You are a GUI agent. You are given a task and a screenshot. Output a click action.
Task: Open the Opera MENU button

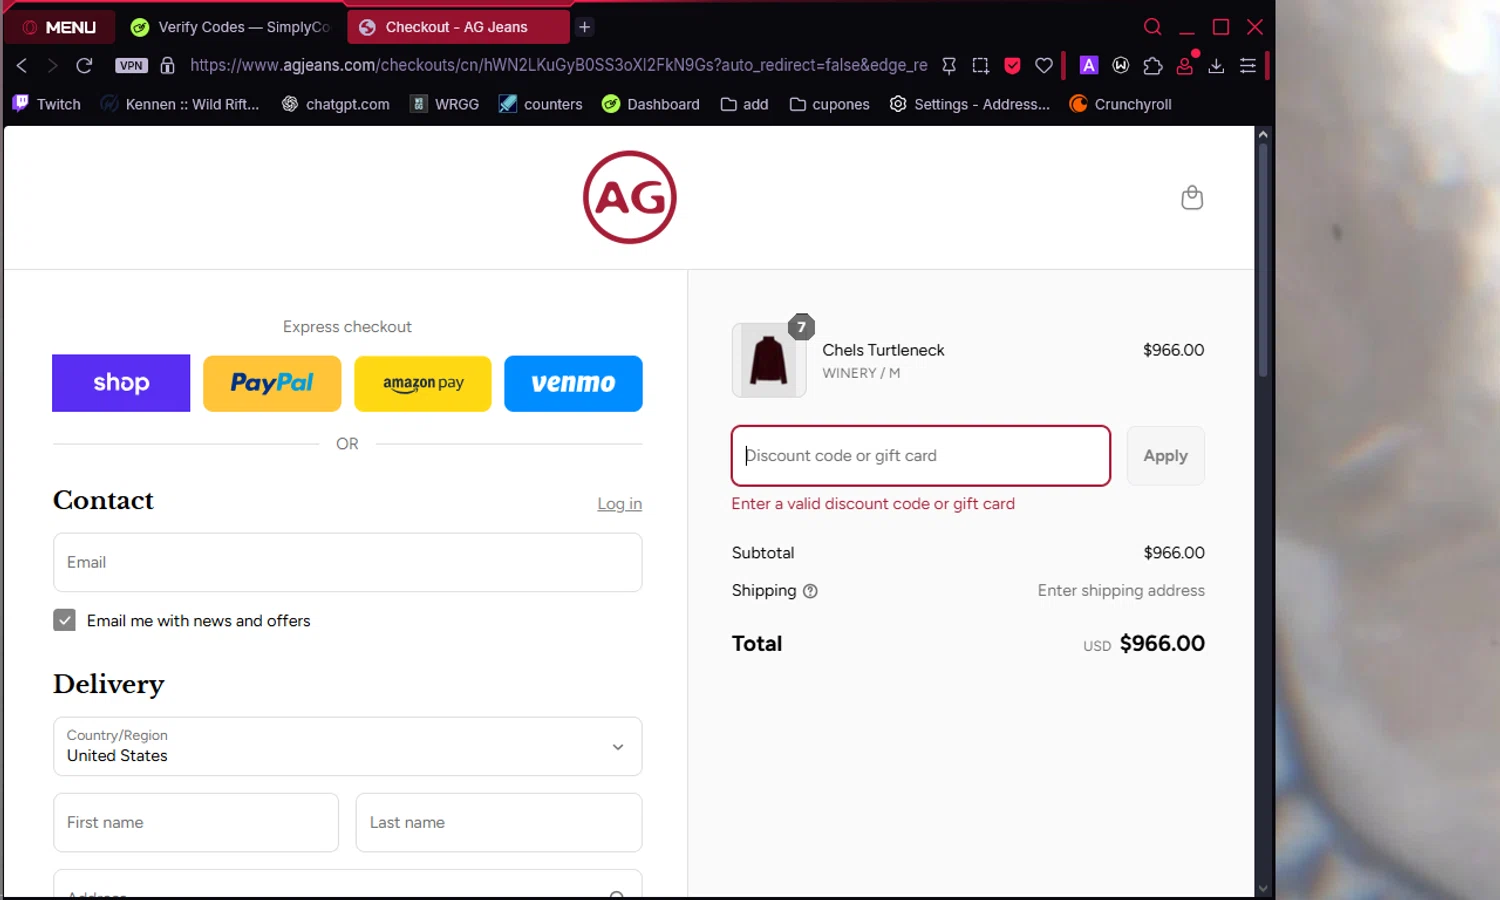click(60, 27)
